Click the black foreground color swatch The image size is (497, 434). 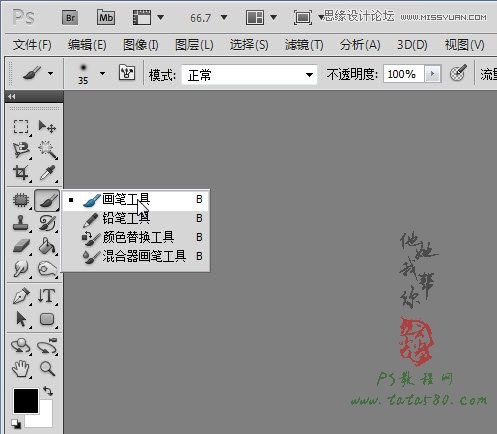coord(26,401)
